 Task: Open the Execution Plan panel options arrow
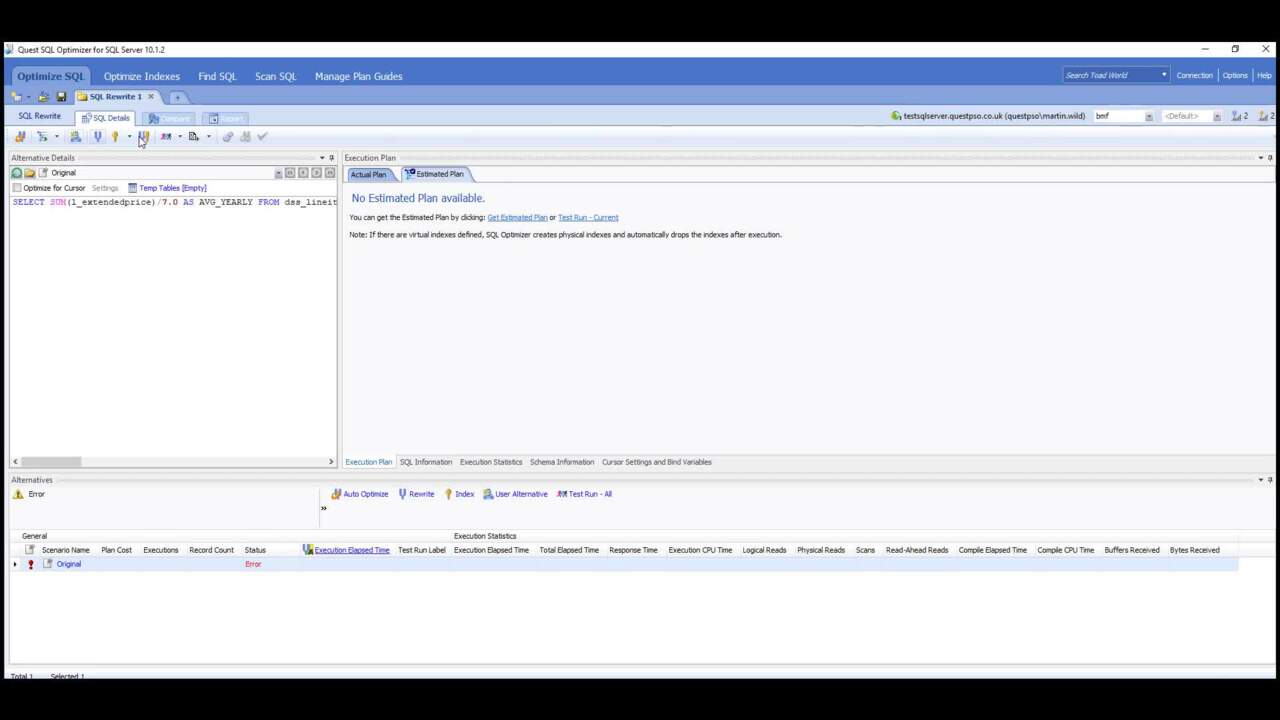pos(1260,158)
